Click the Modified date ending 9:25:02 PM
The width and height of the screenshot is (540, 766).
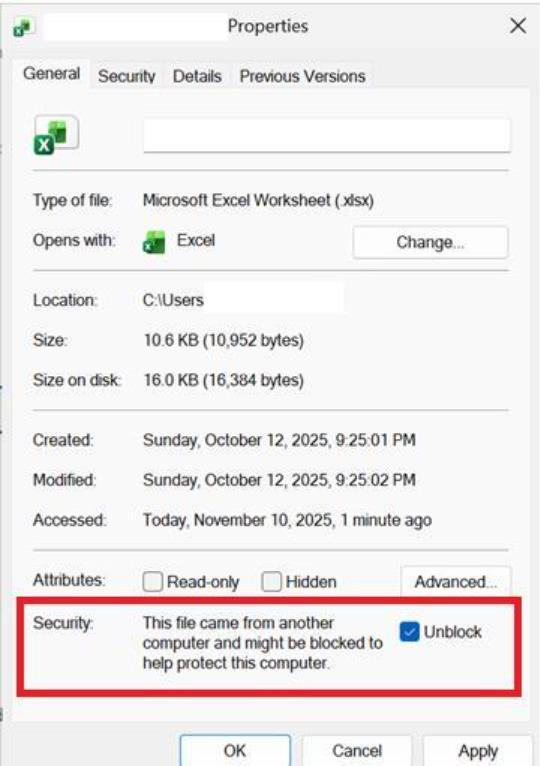[x=279, y=480]
